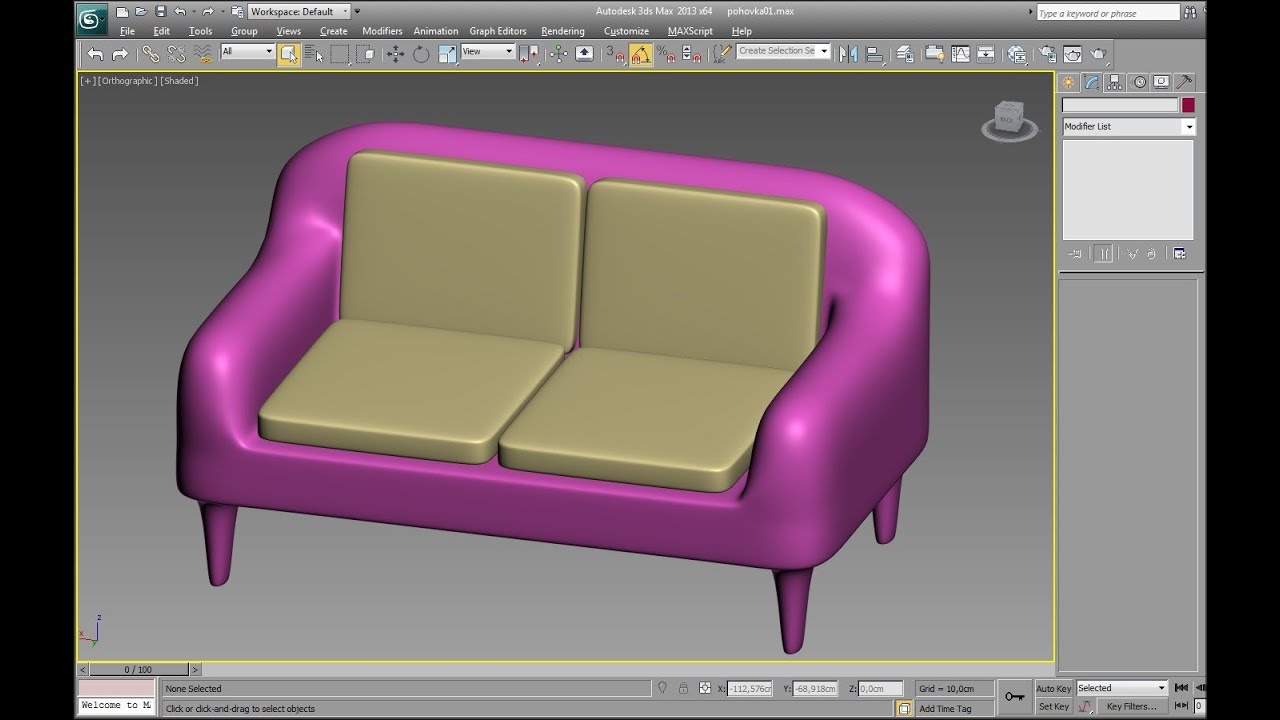Click Select and Manipulate tool
This screenshot has width=1280, height=720.
(x=559, y=54)
